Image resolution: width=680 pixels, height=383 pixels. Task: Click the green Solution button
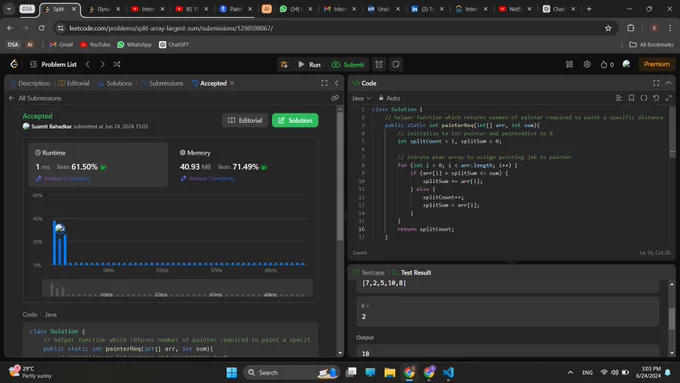tap(295, 120)
